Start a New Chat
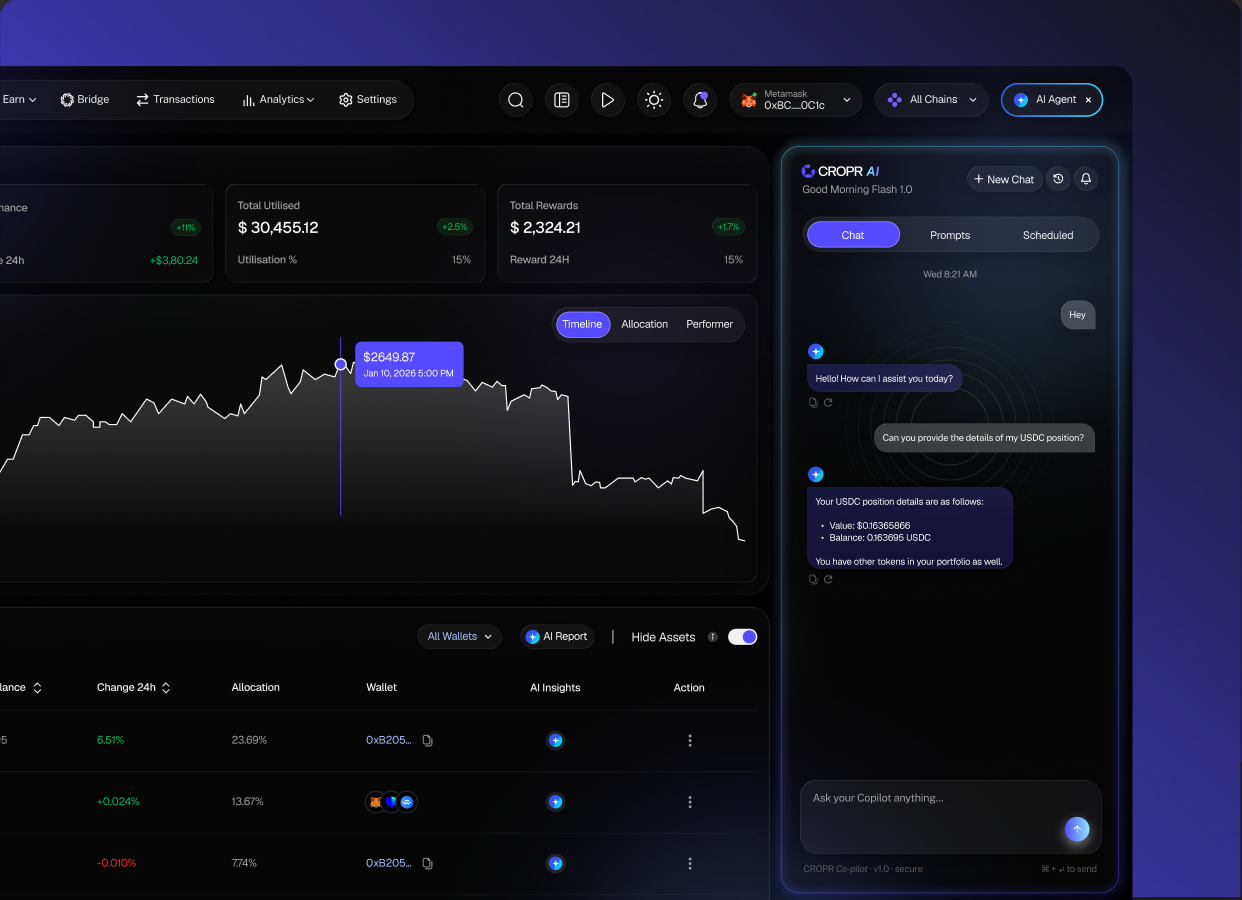 [x=1004, y=179]
